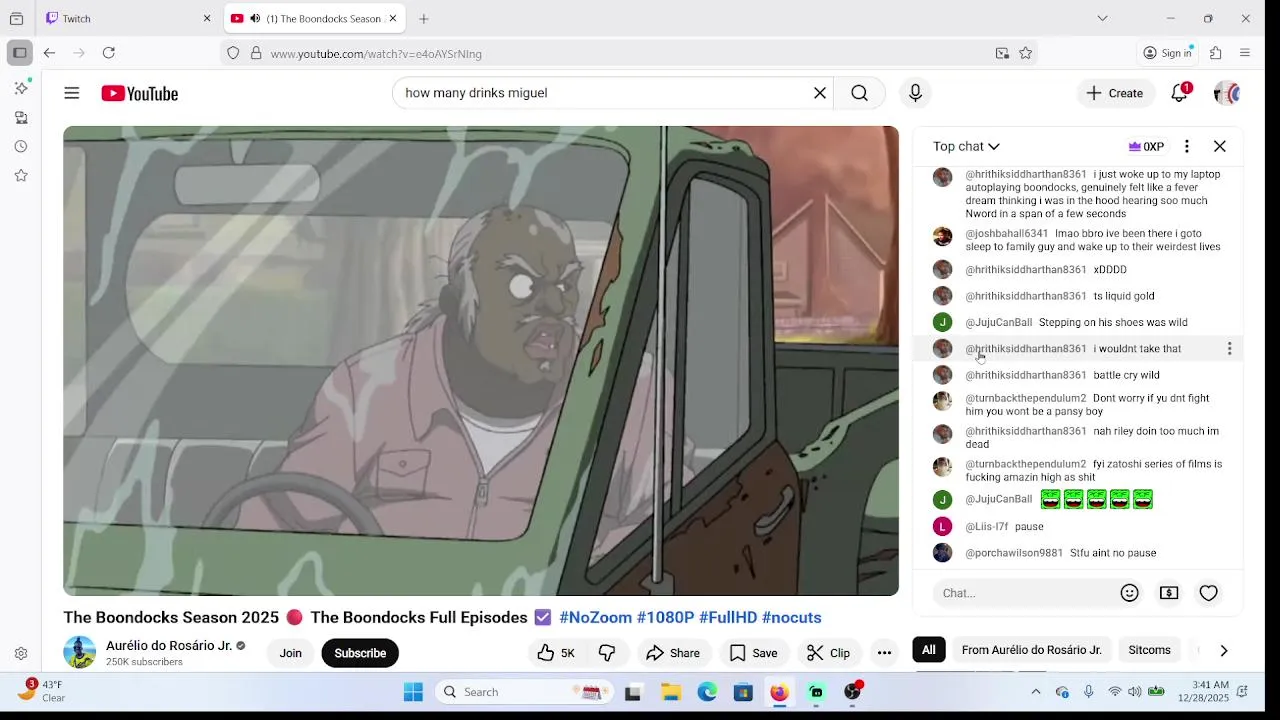Dislike the video
The height and width of the screenshot is (720, 1280).
[607, 653]
